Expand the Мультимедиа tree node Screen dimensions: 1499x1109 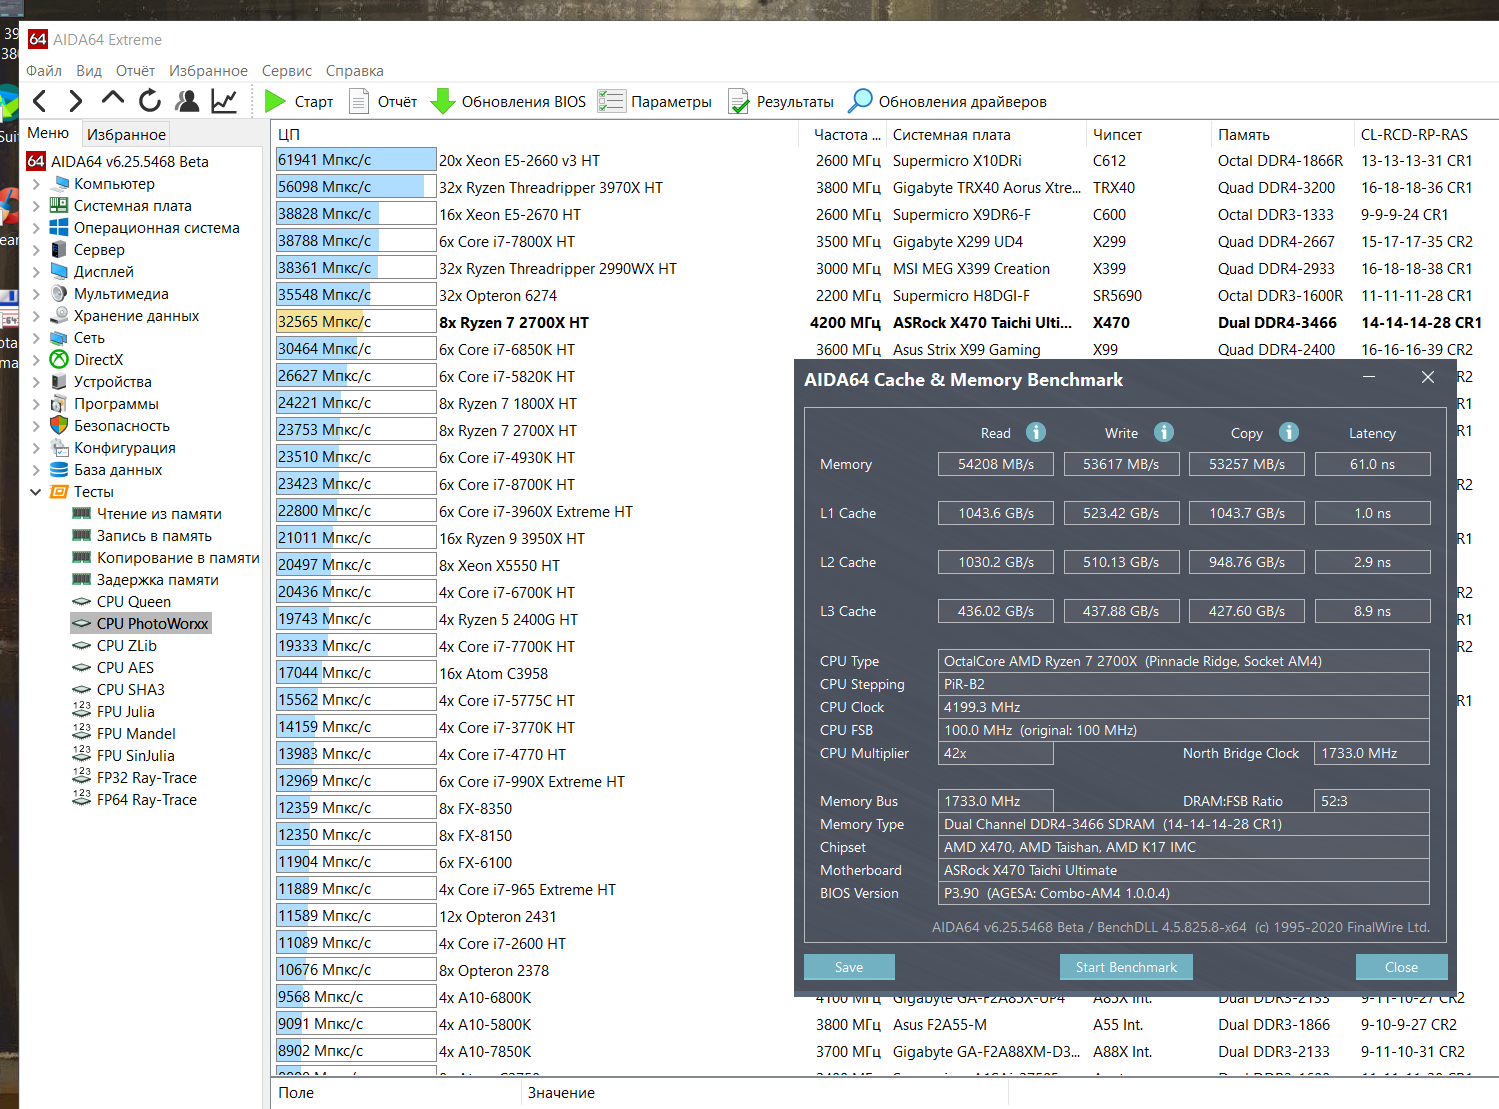tap(36, 294)
